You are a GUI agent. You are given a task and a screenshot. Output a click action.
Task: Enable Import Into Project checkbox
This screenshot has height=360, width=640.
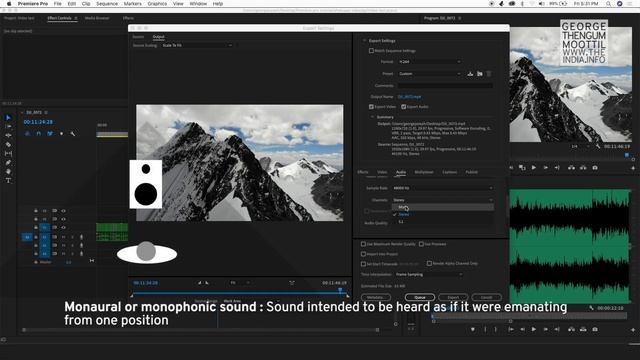363,254
